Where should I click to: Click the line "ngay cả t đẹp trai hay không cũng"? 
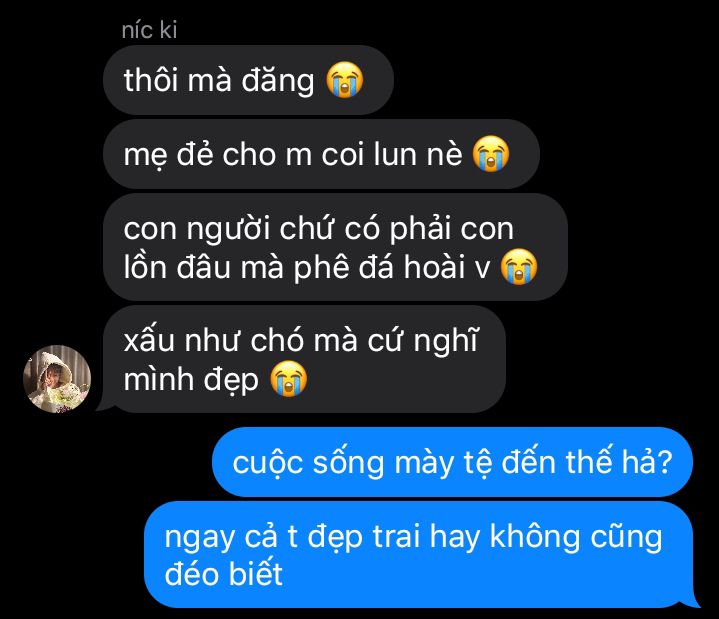coord(414,536)
